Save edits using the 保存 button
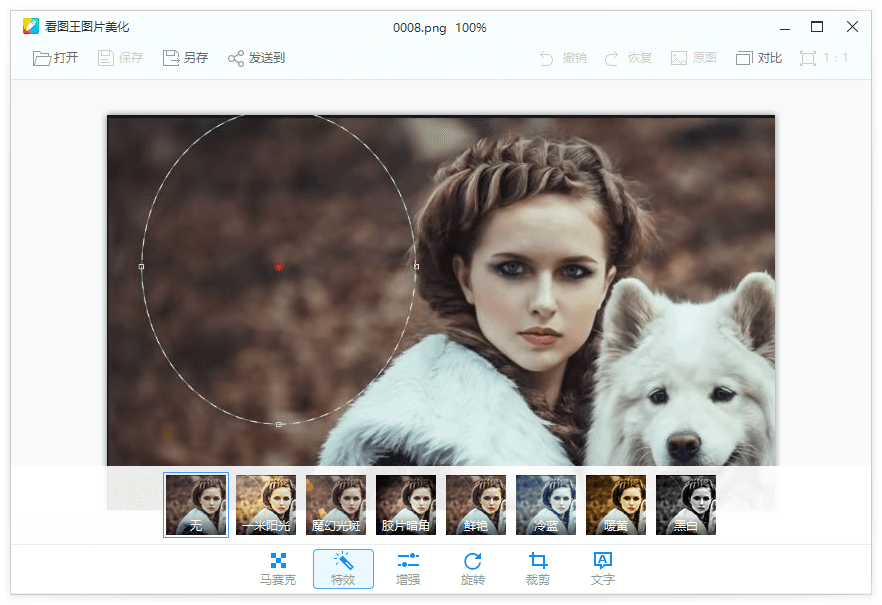 (119, 57)
